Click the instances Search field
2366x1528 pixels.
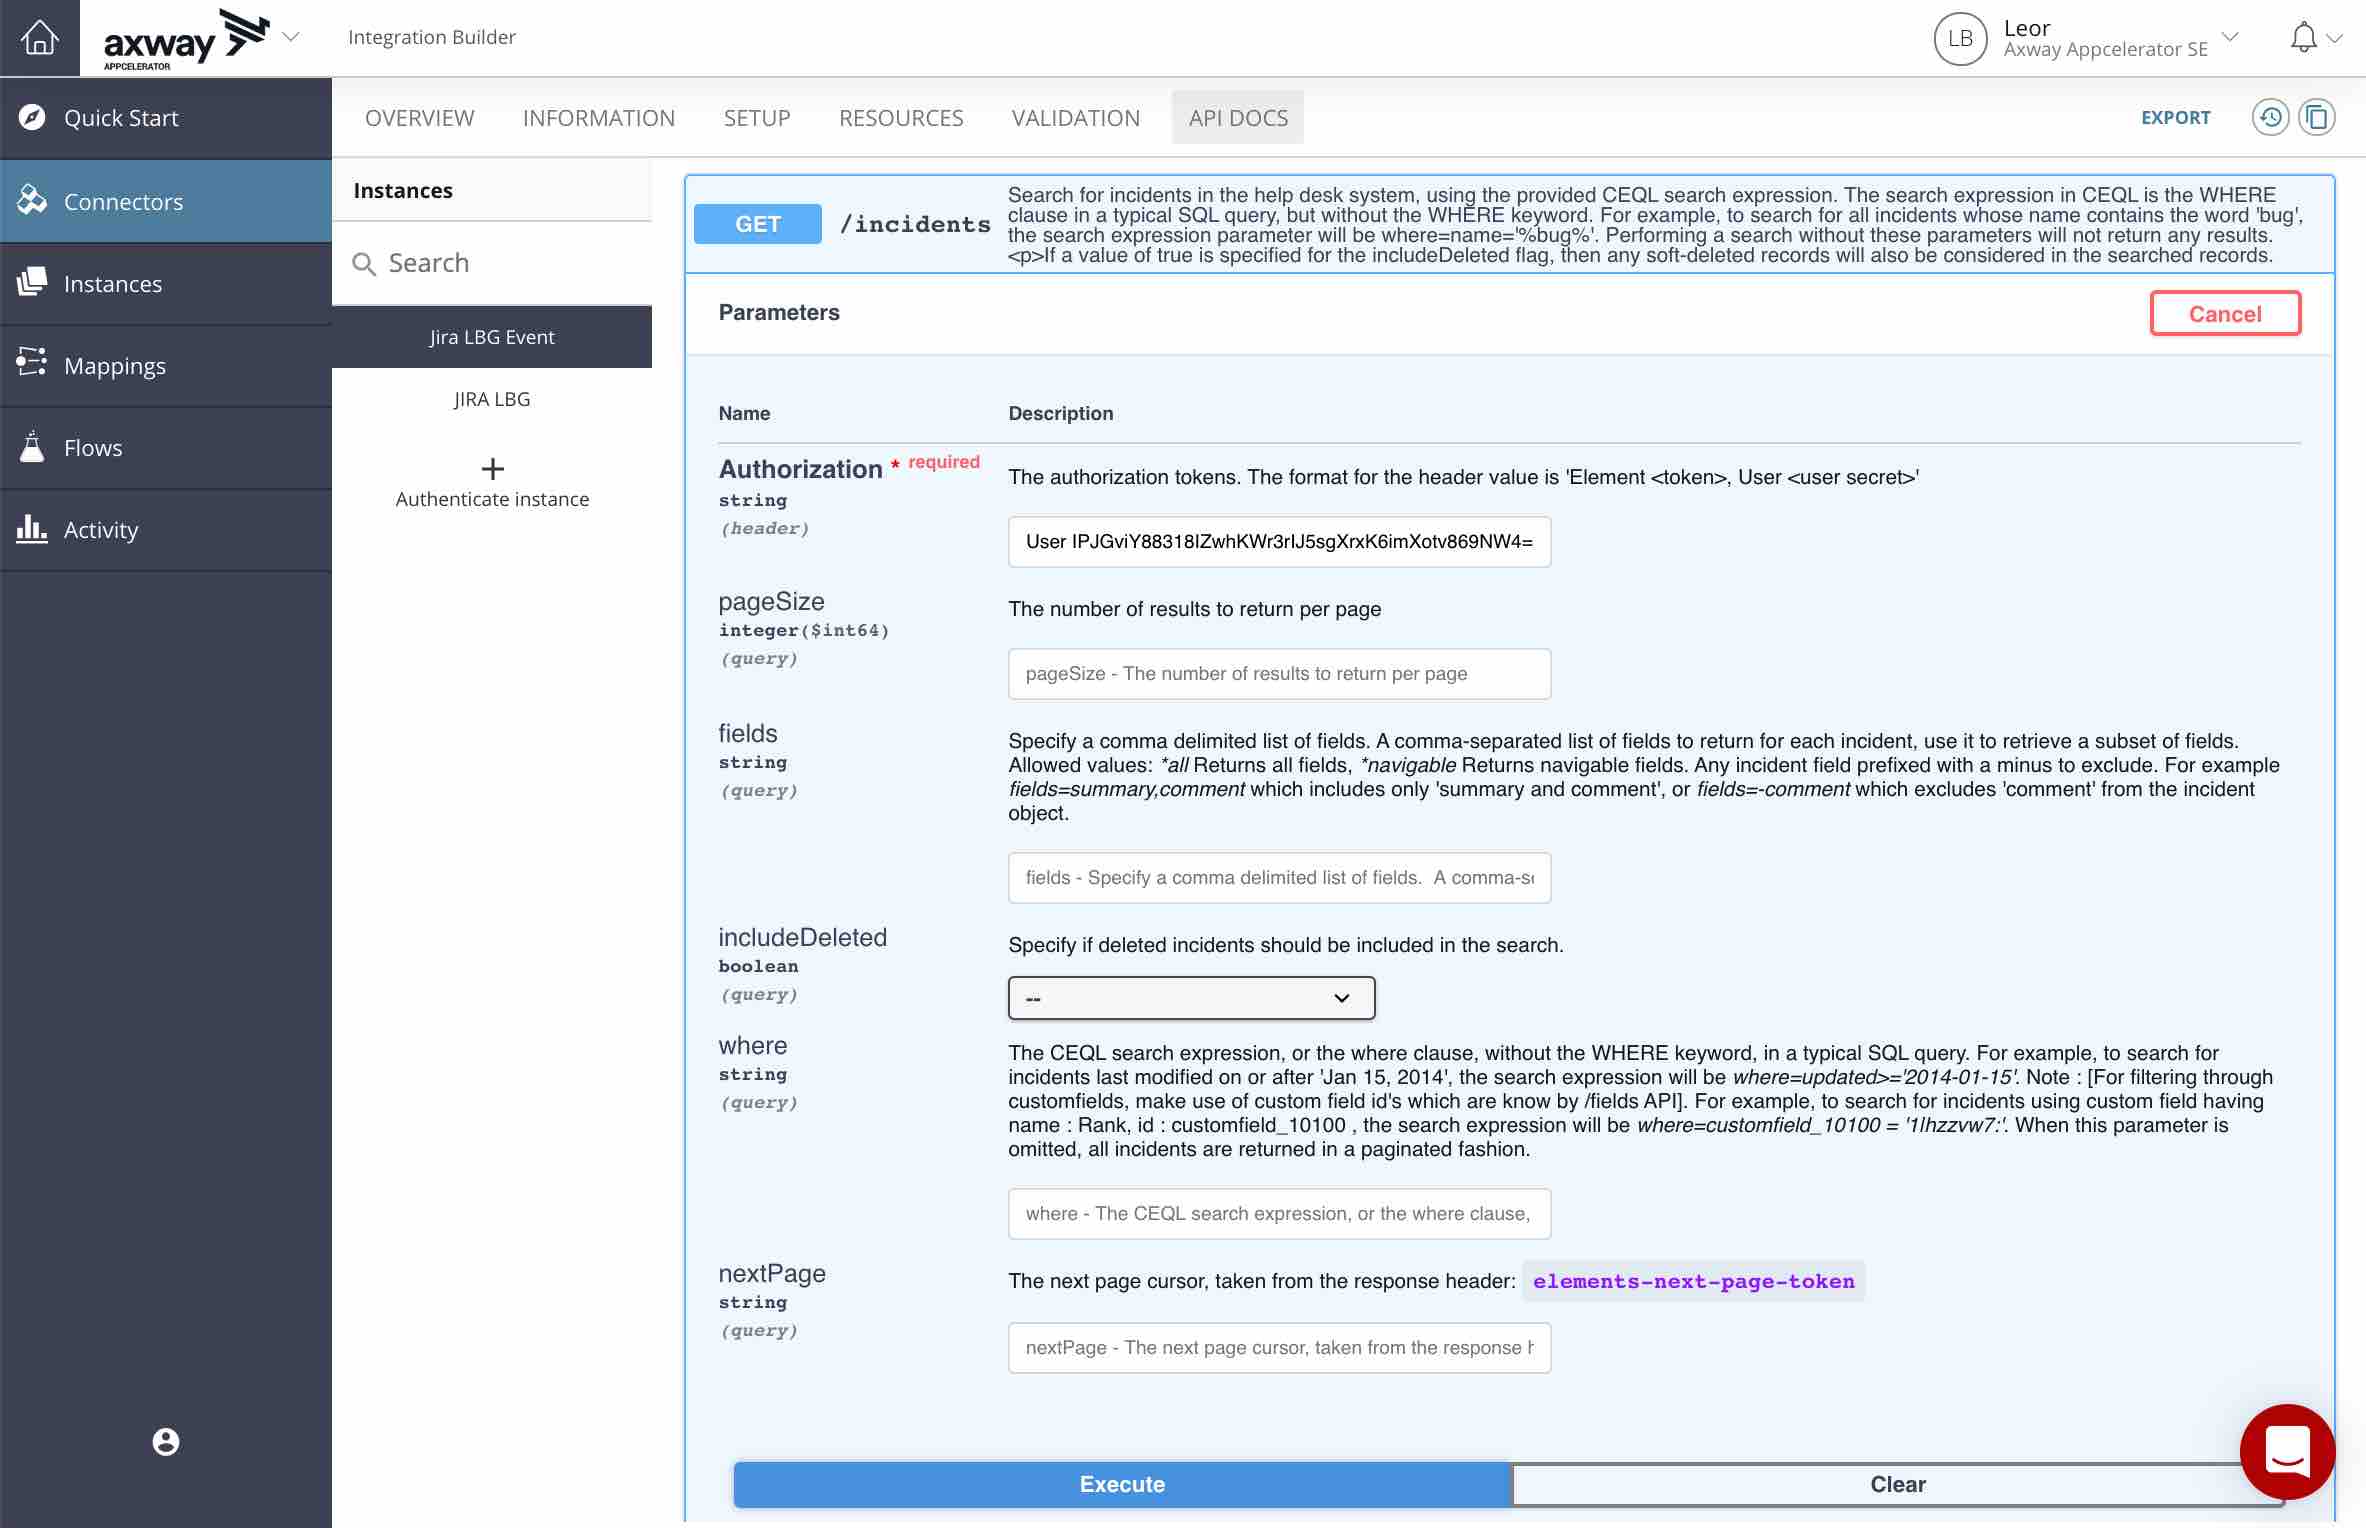pos(492,263)
